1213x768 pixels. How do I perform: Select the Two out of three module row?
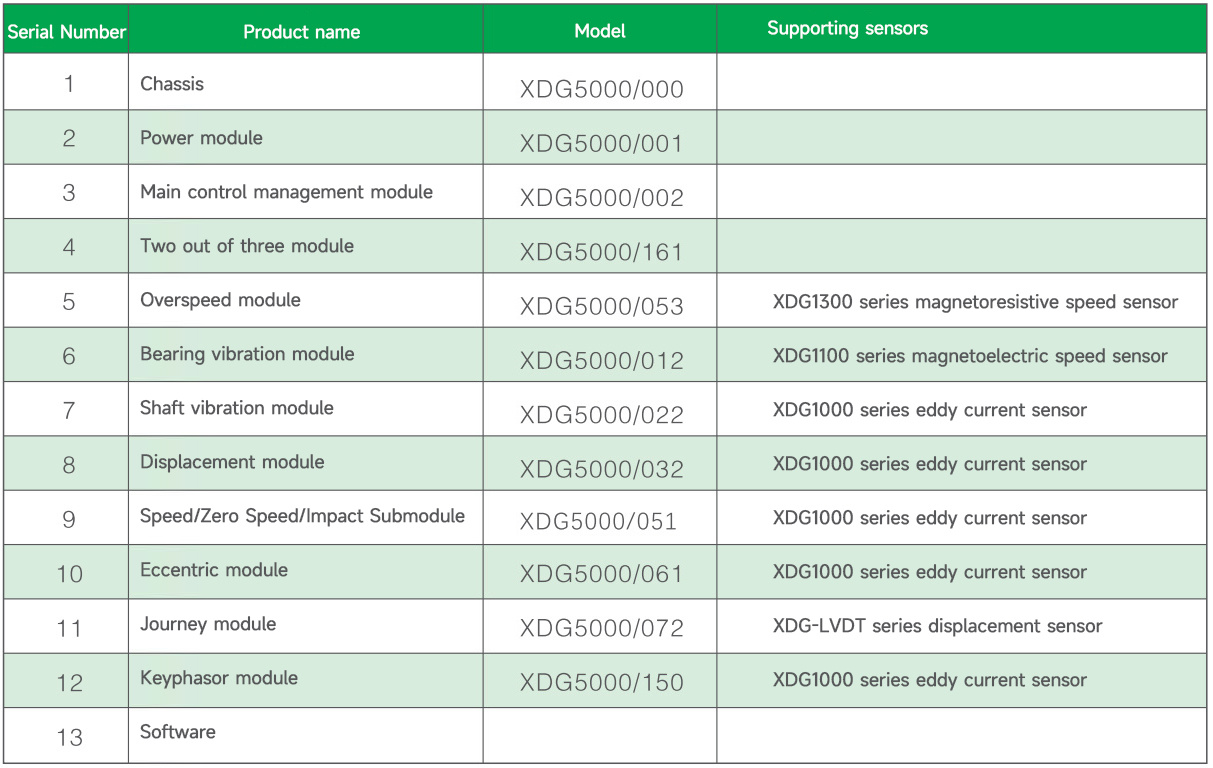click(x=605, y=246)
